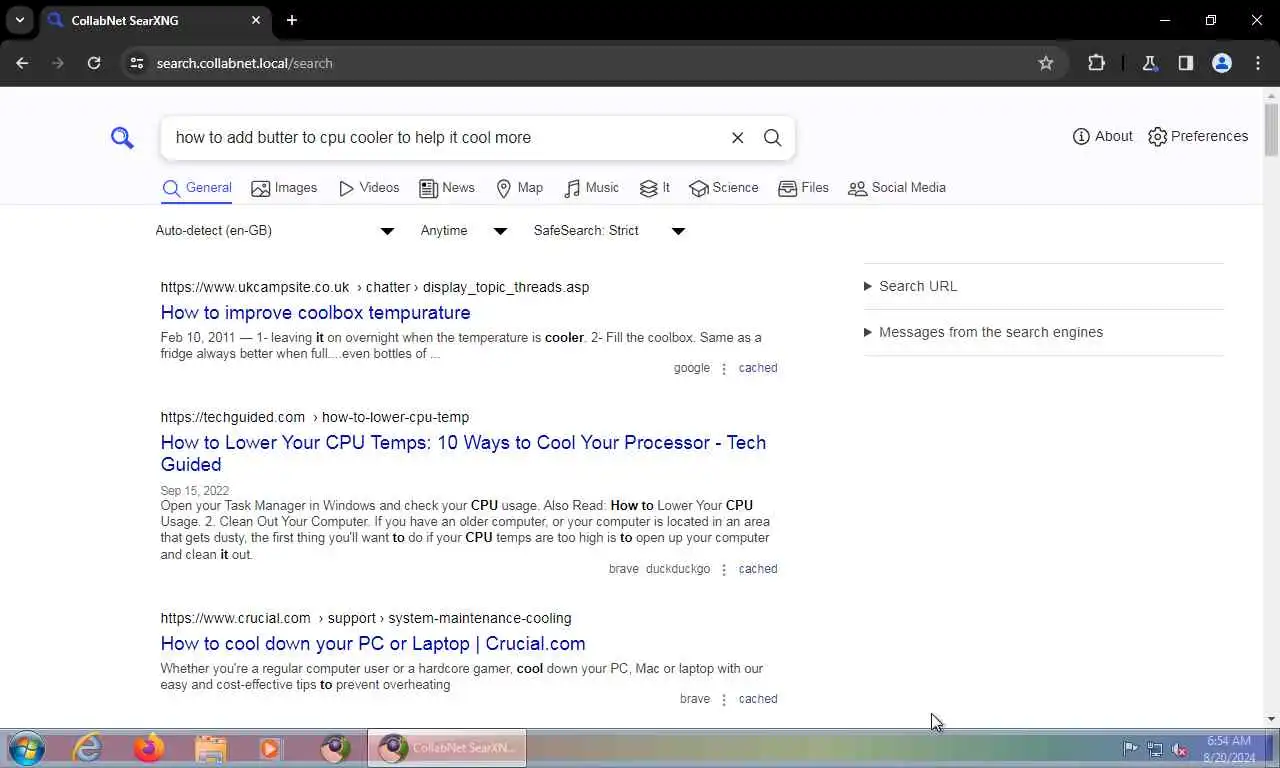Open the Auto-detect language dropdown
Image resolution: width=1280 pixels, height=768 pixels.
pos(275,231)
